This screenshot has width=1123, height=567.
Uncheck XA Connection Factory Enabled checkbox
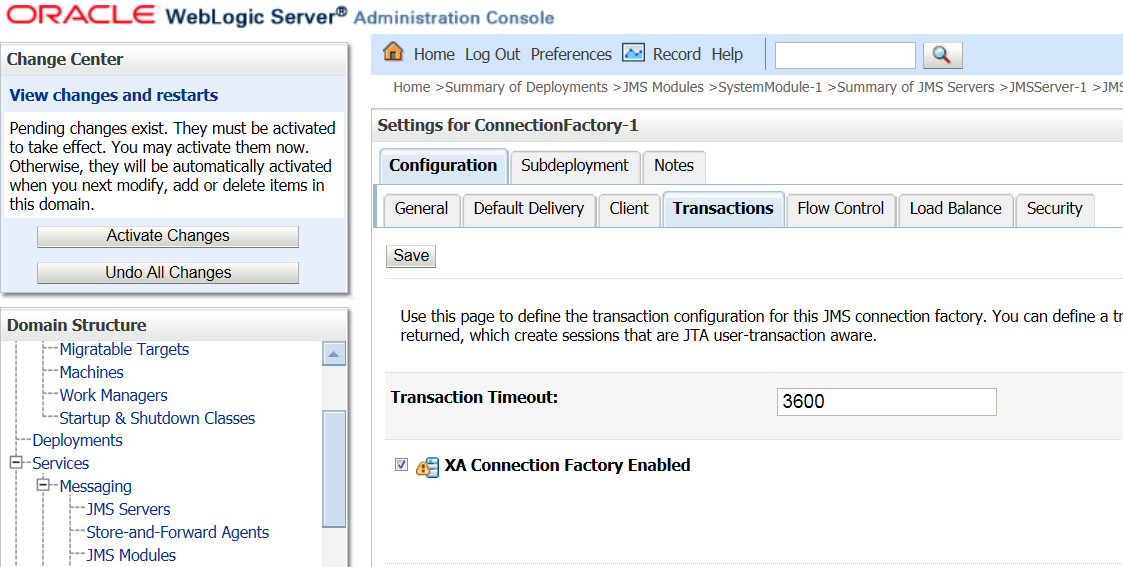click(401, 465)
